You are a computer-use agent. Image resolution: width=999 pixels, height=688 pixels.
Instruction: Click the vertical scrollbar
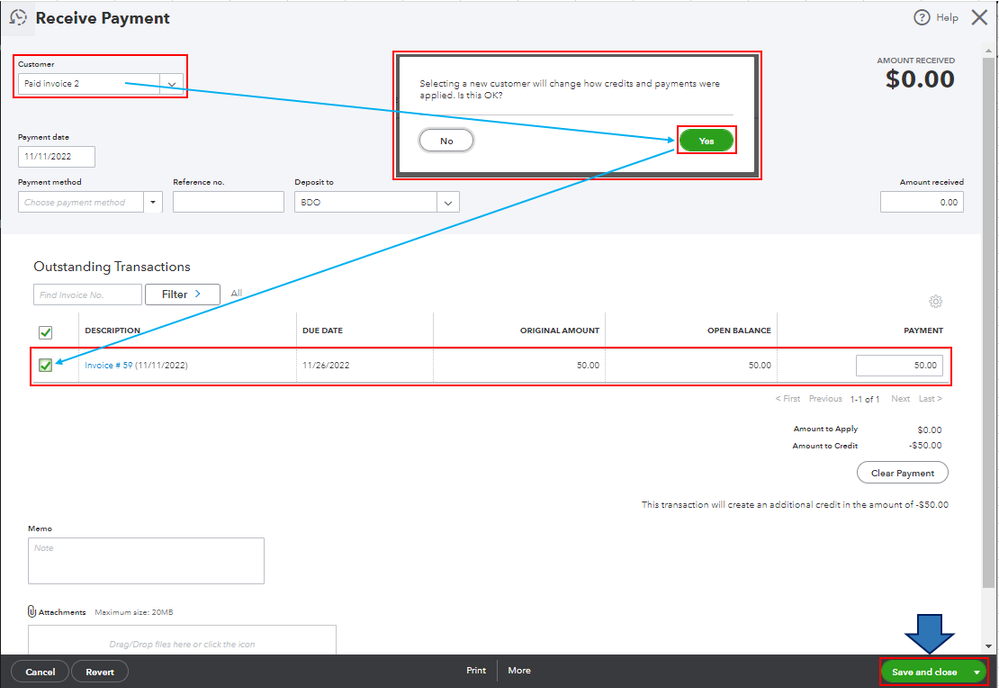988,322
